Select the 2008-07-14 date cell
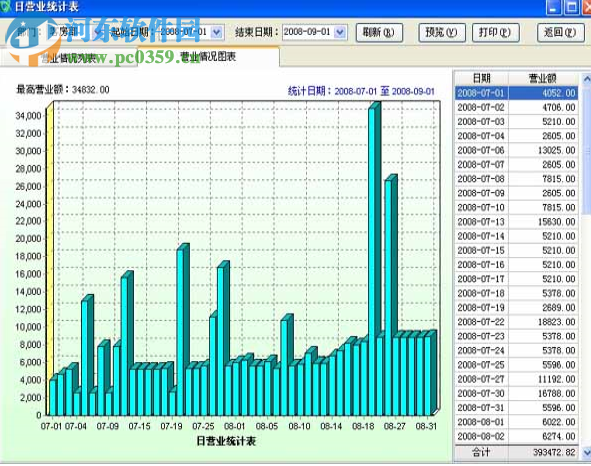This screenshot has height=466, width=591. coord(481,236)
